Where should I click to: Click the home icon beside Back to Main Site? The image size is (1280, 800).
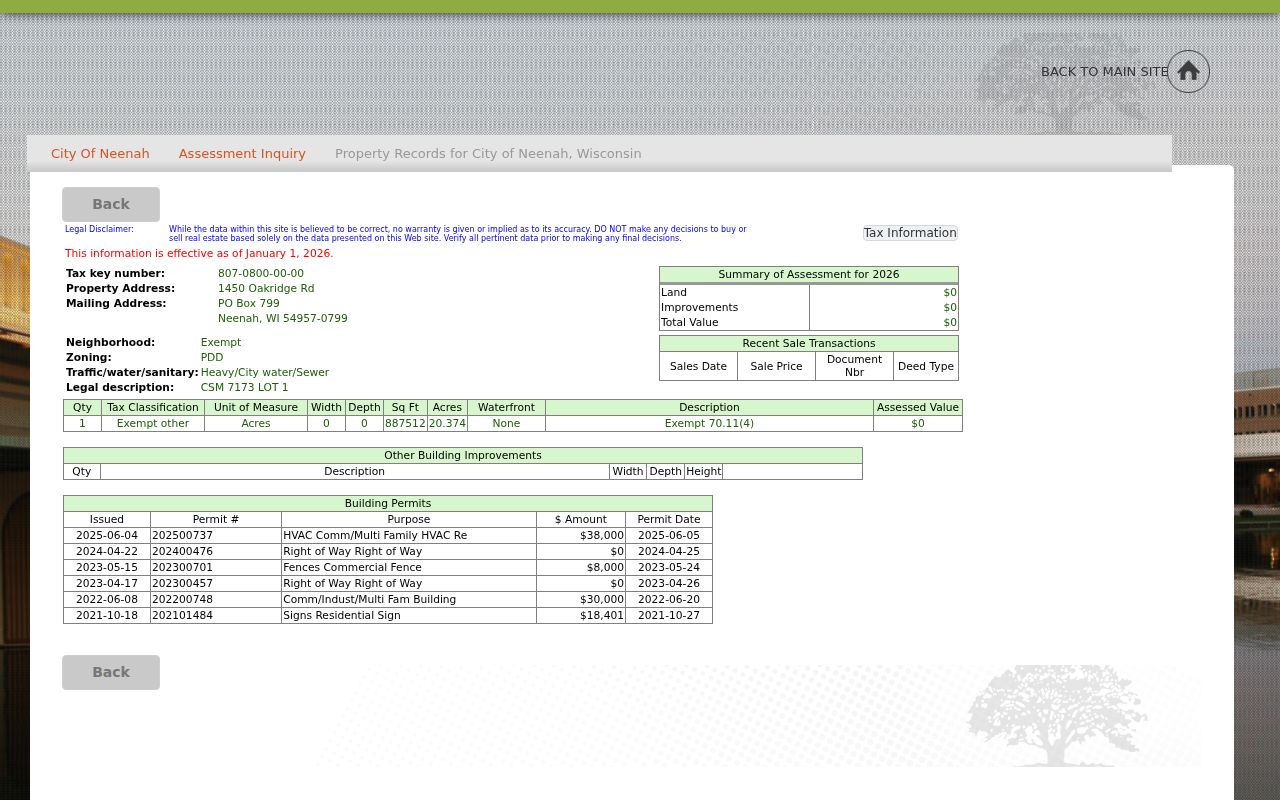click(1188, 71)
